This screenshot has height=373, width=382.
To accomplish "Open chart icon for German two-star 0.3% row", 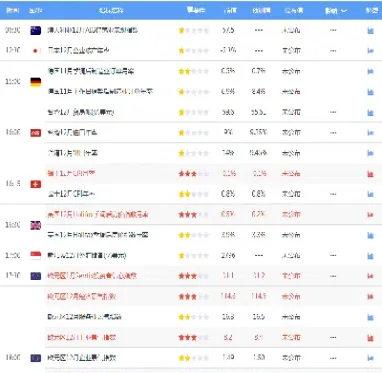I will (370, 71).
